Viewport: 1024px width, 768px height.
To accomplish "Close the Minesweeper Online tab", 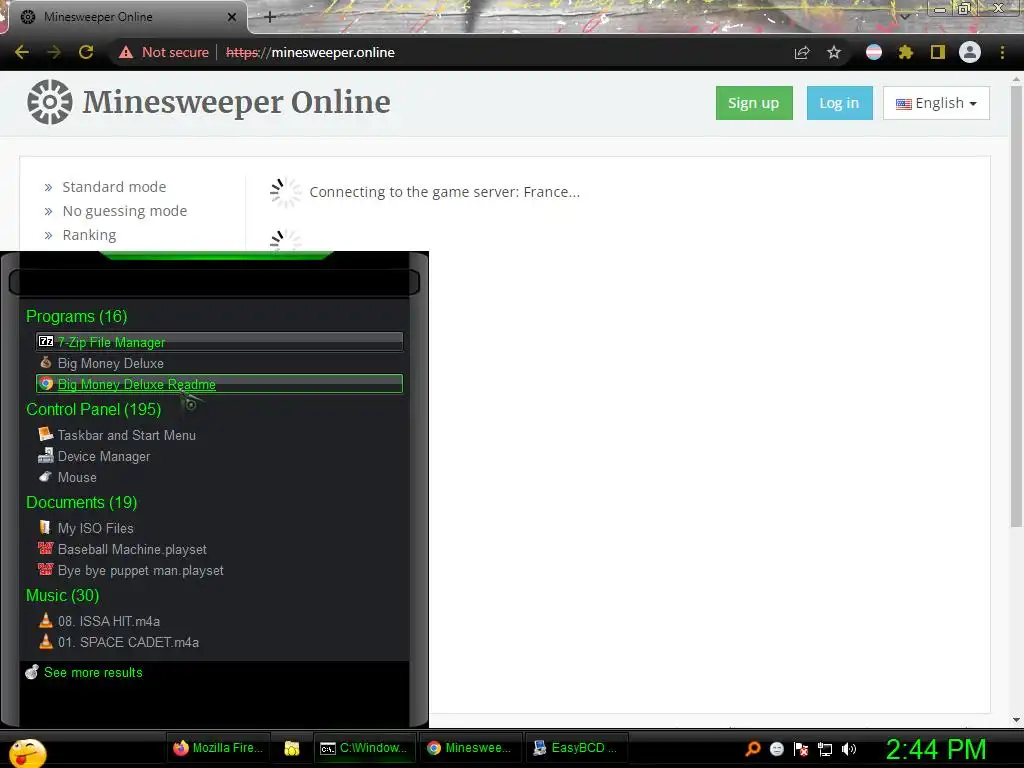I will coord(232,17).
